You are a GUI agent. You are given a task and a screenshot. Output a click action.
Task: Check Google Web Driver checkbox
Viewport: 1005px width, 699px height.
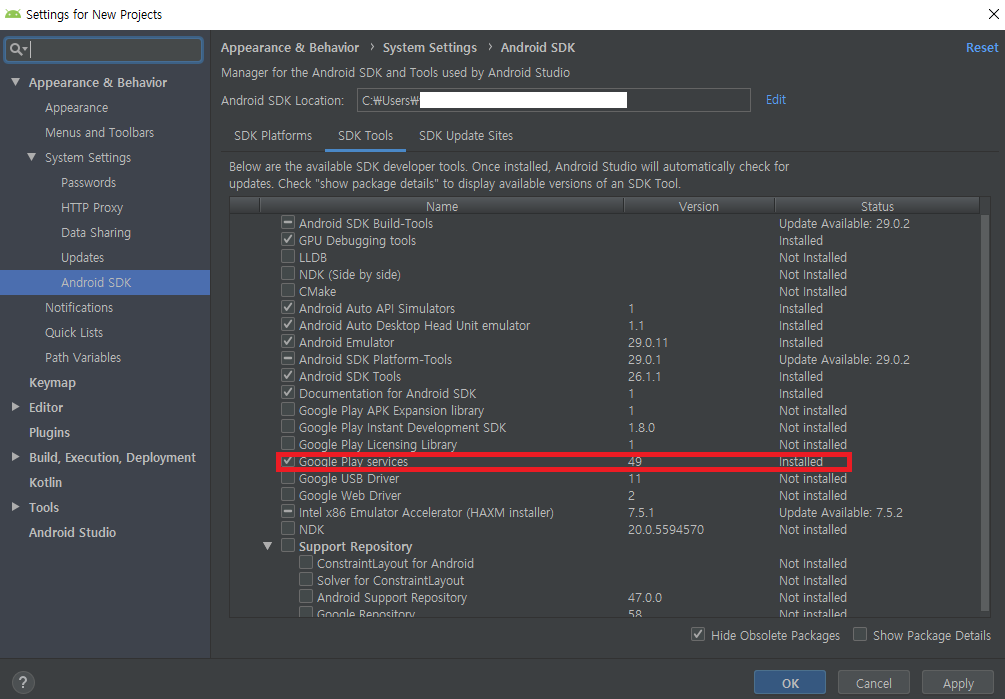(x=288, y=495)
